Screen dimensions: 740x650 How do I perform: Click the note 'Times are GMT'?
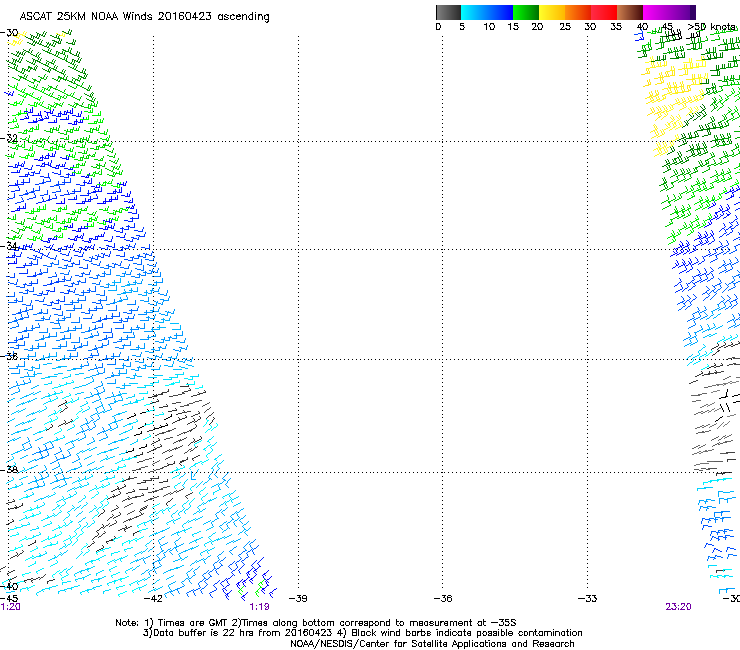(193, 623)
